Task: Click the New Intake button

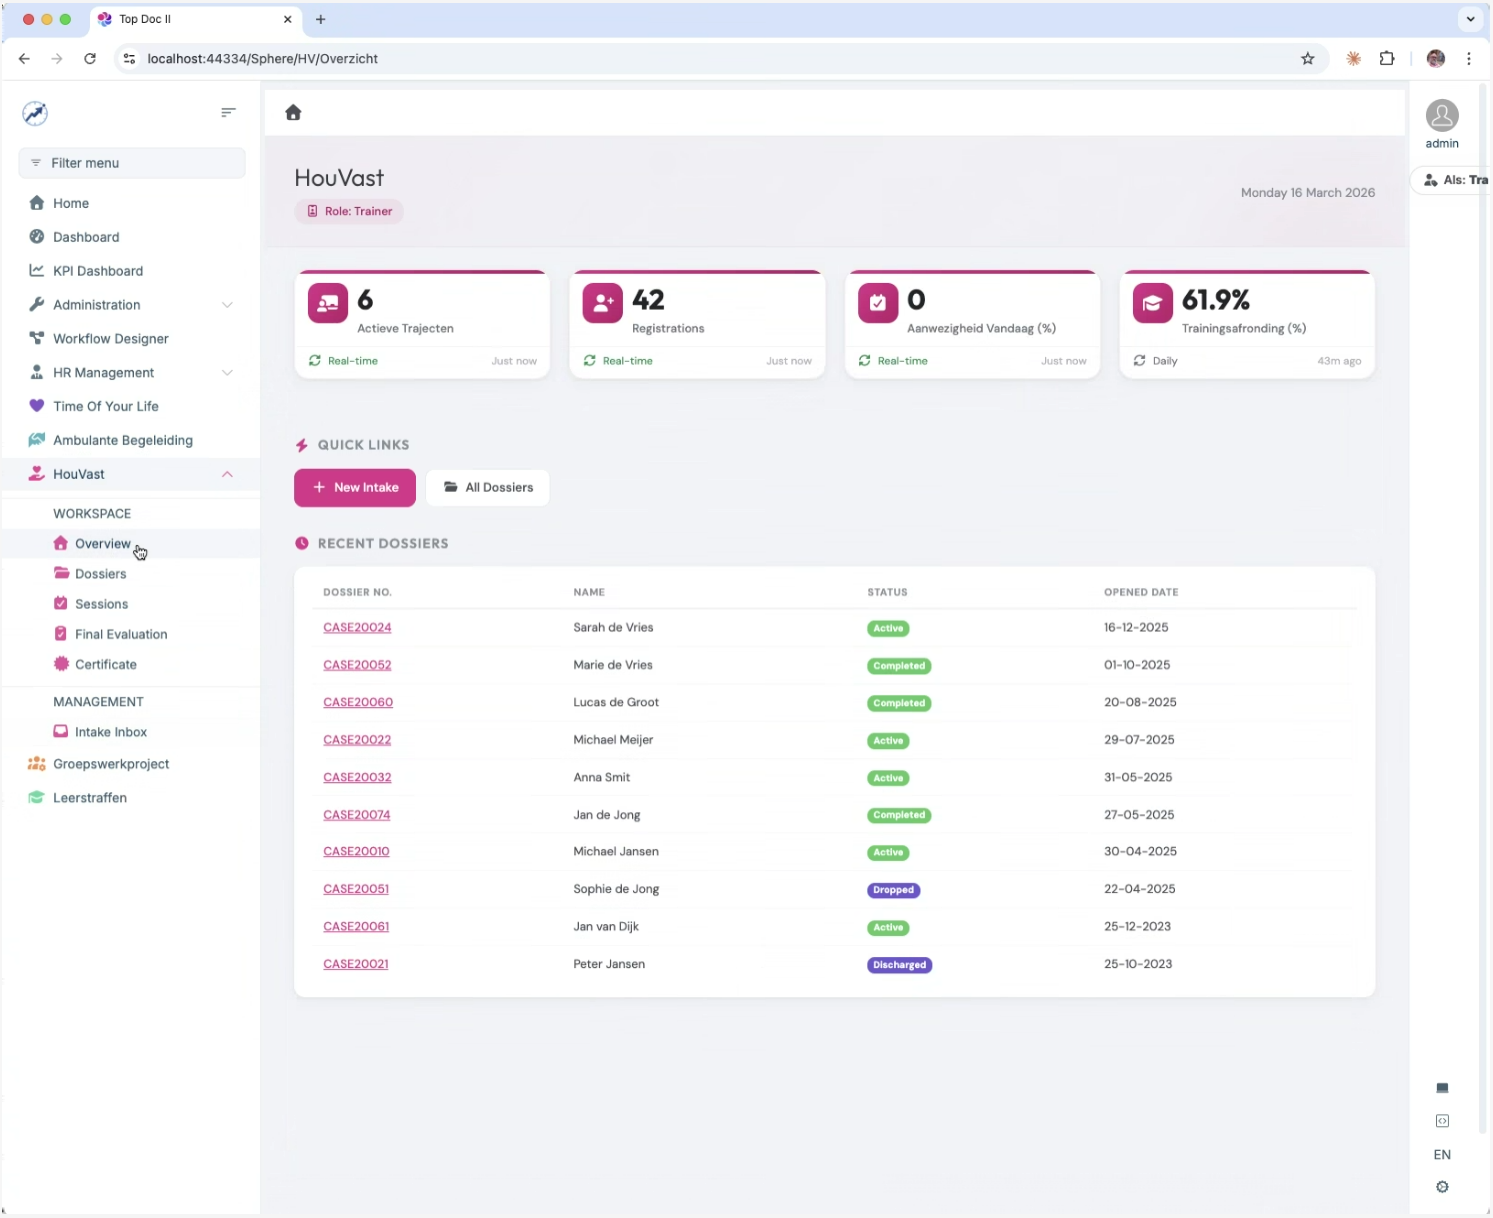Action: pyautogui.click(x=355, y=488)
